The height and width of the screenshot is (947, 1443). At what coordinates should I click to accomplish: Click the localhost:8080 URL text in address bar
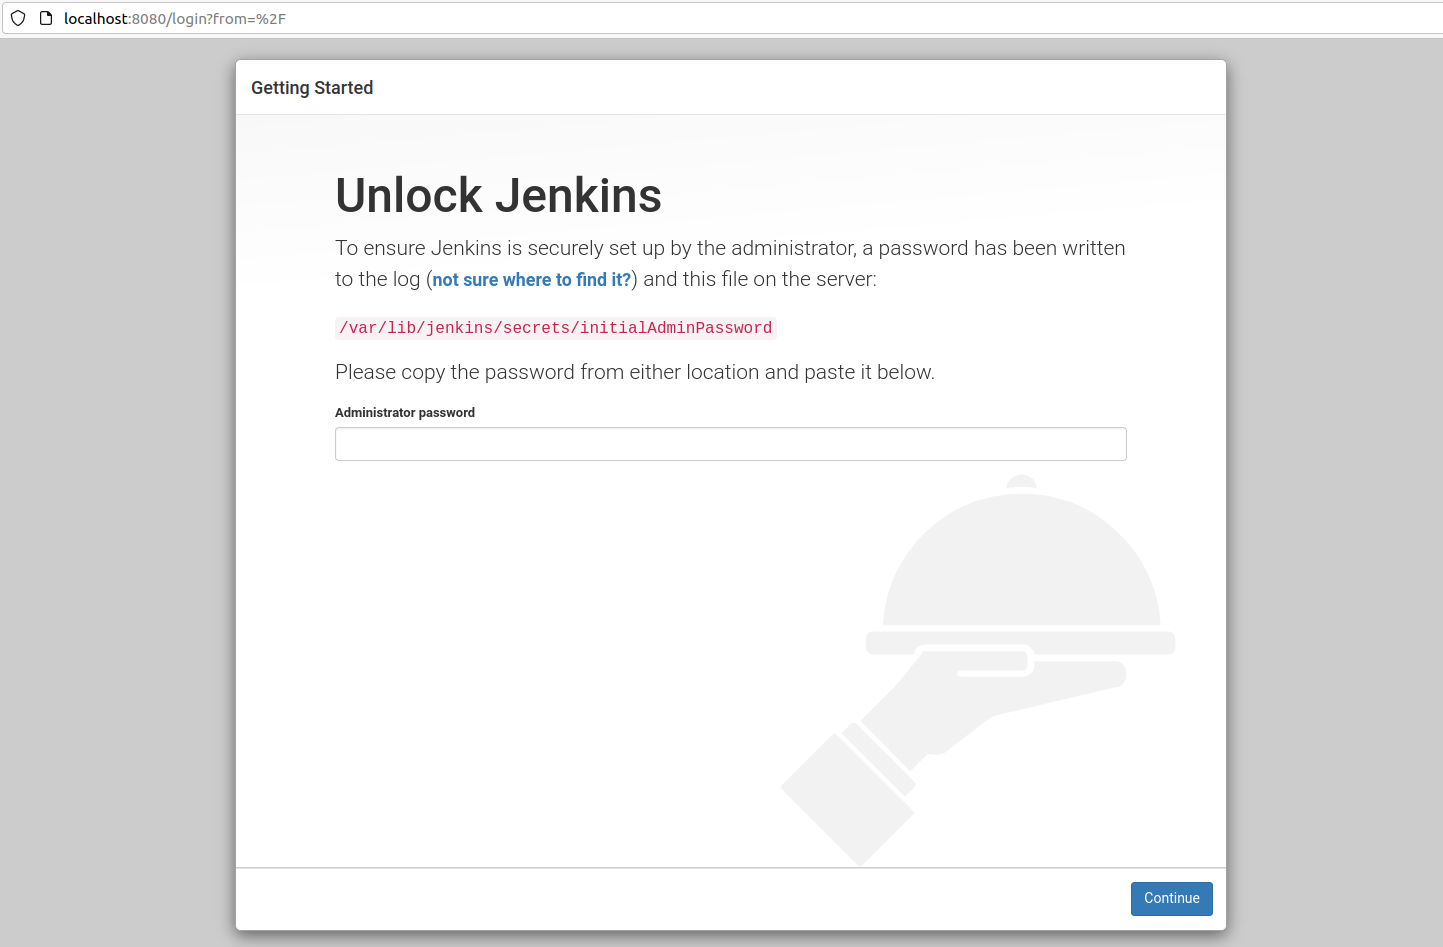coord(175,19)
